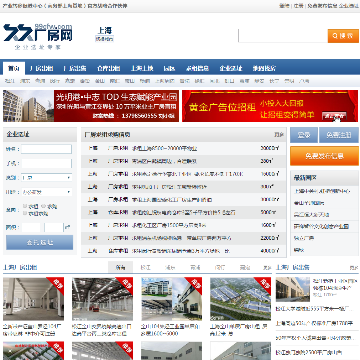Check the first 求租 checkbox in site-selection form
Image resolution: width=360 pixels, height=360 pixels.
(25, 206)
